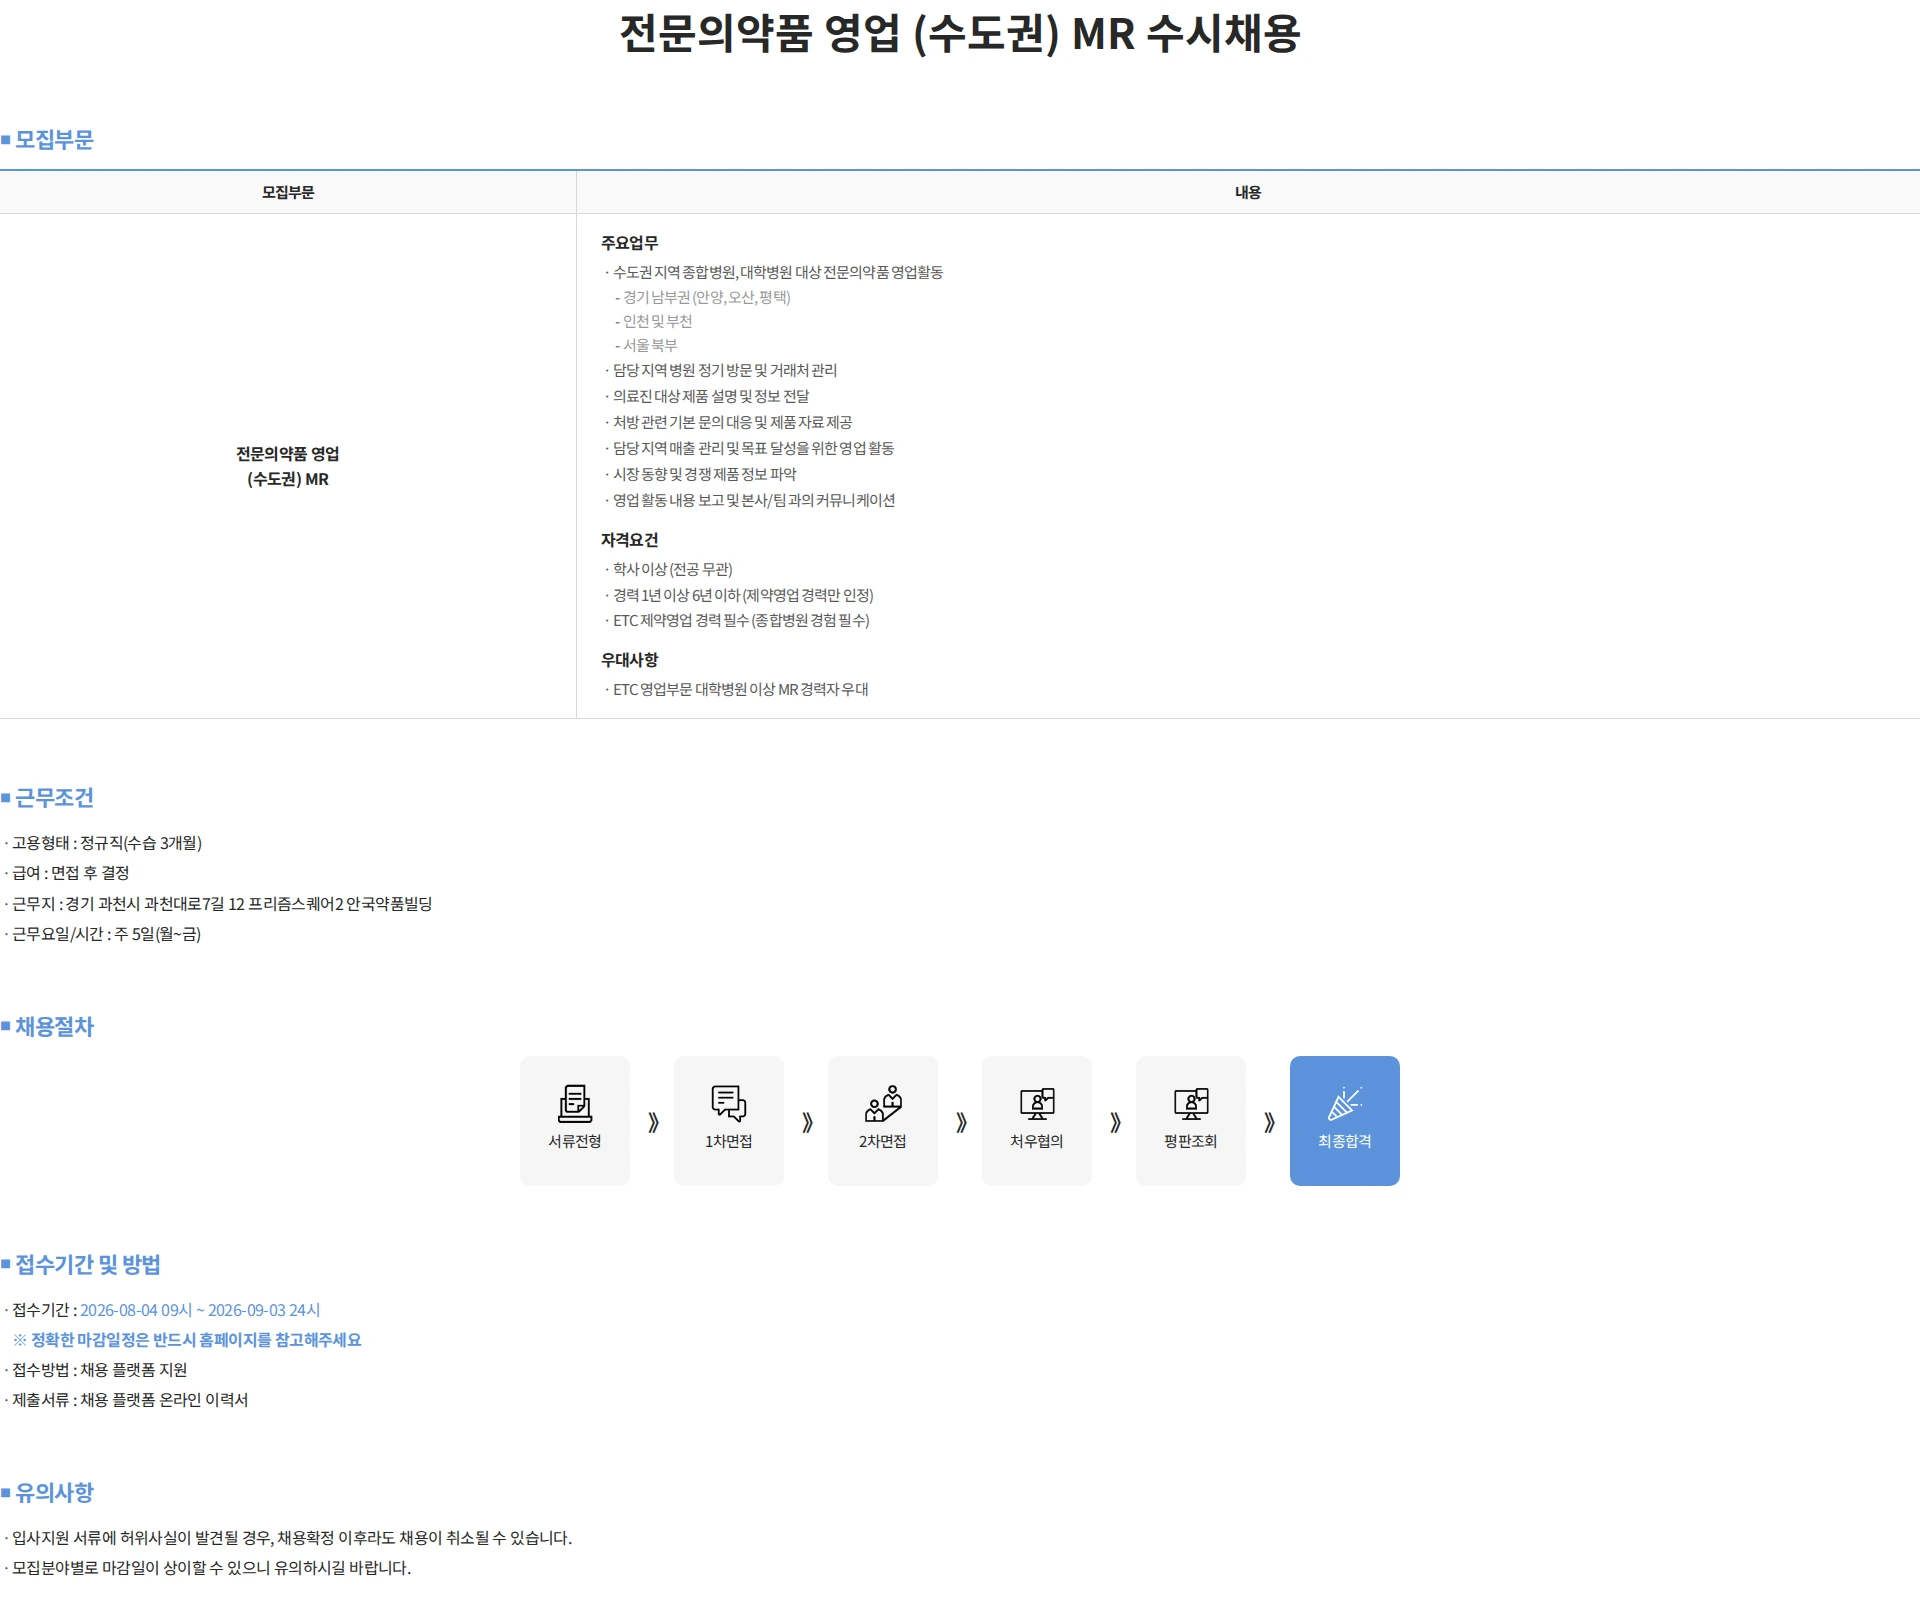Click the arrow between 1차면접 and 2차면접

[x=807, y=1122]
